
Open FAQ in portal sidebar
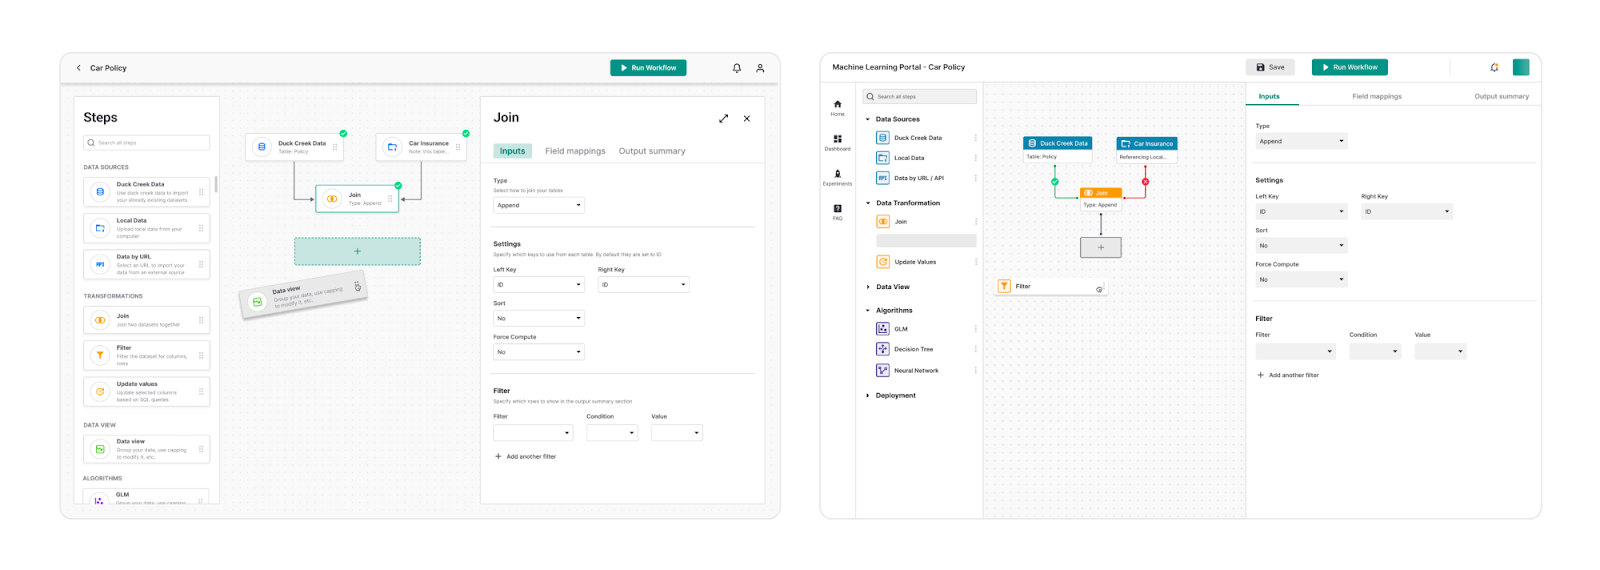(837, 212)
